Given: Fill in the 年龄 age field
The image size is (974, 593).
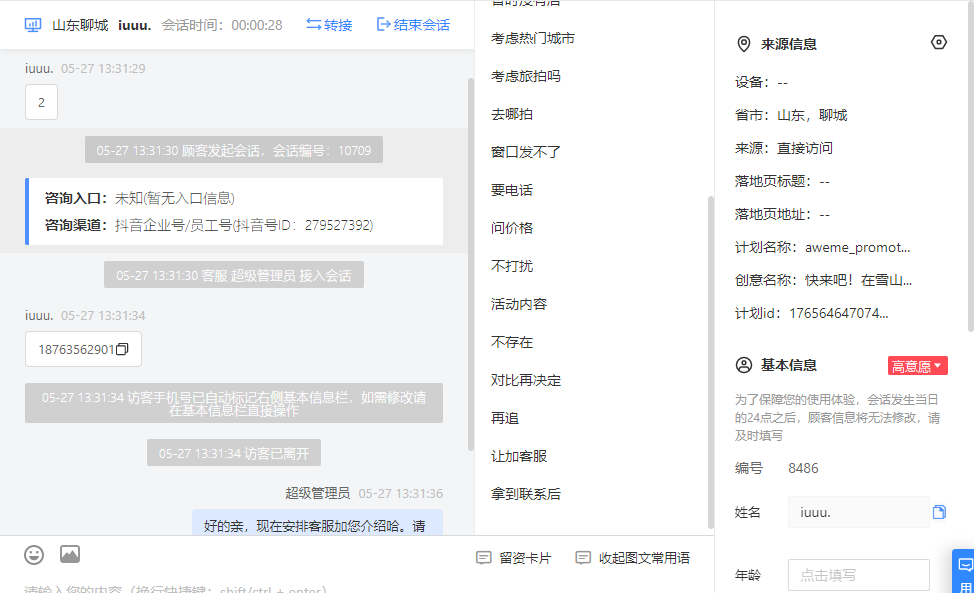Looking at the screenshot, I should coord(858,575).
